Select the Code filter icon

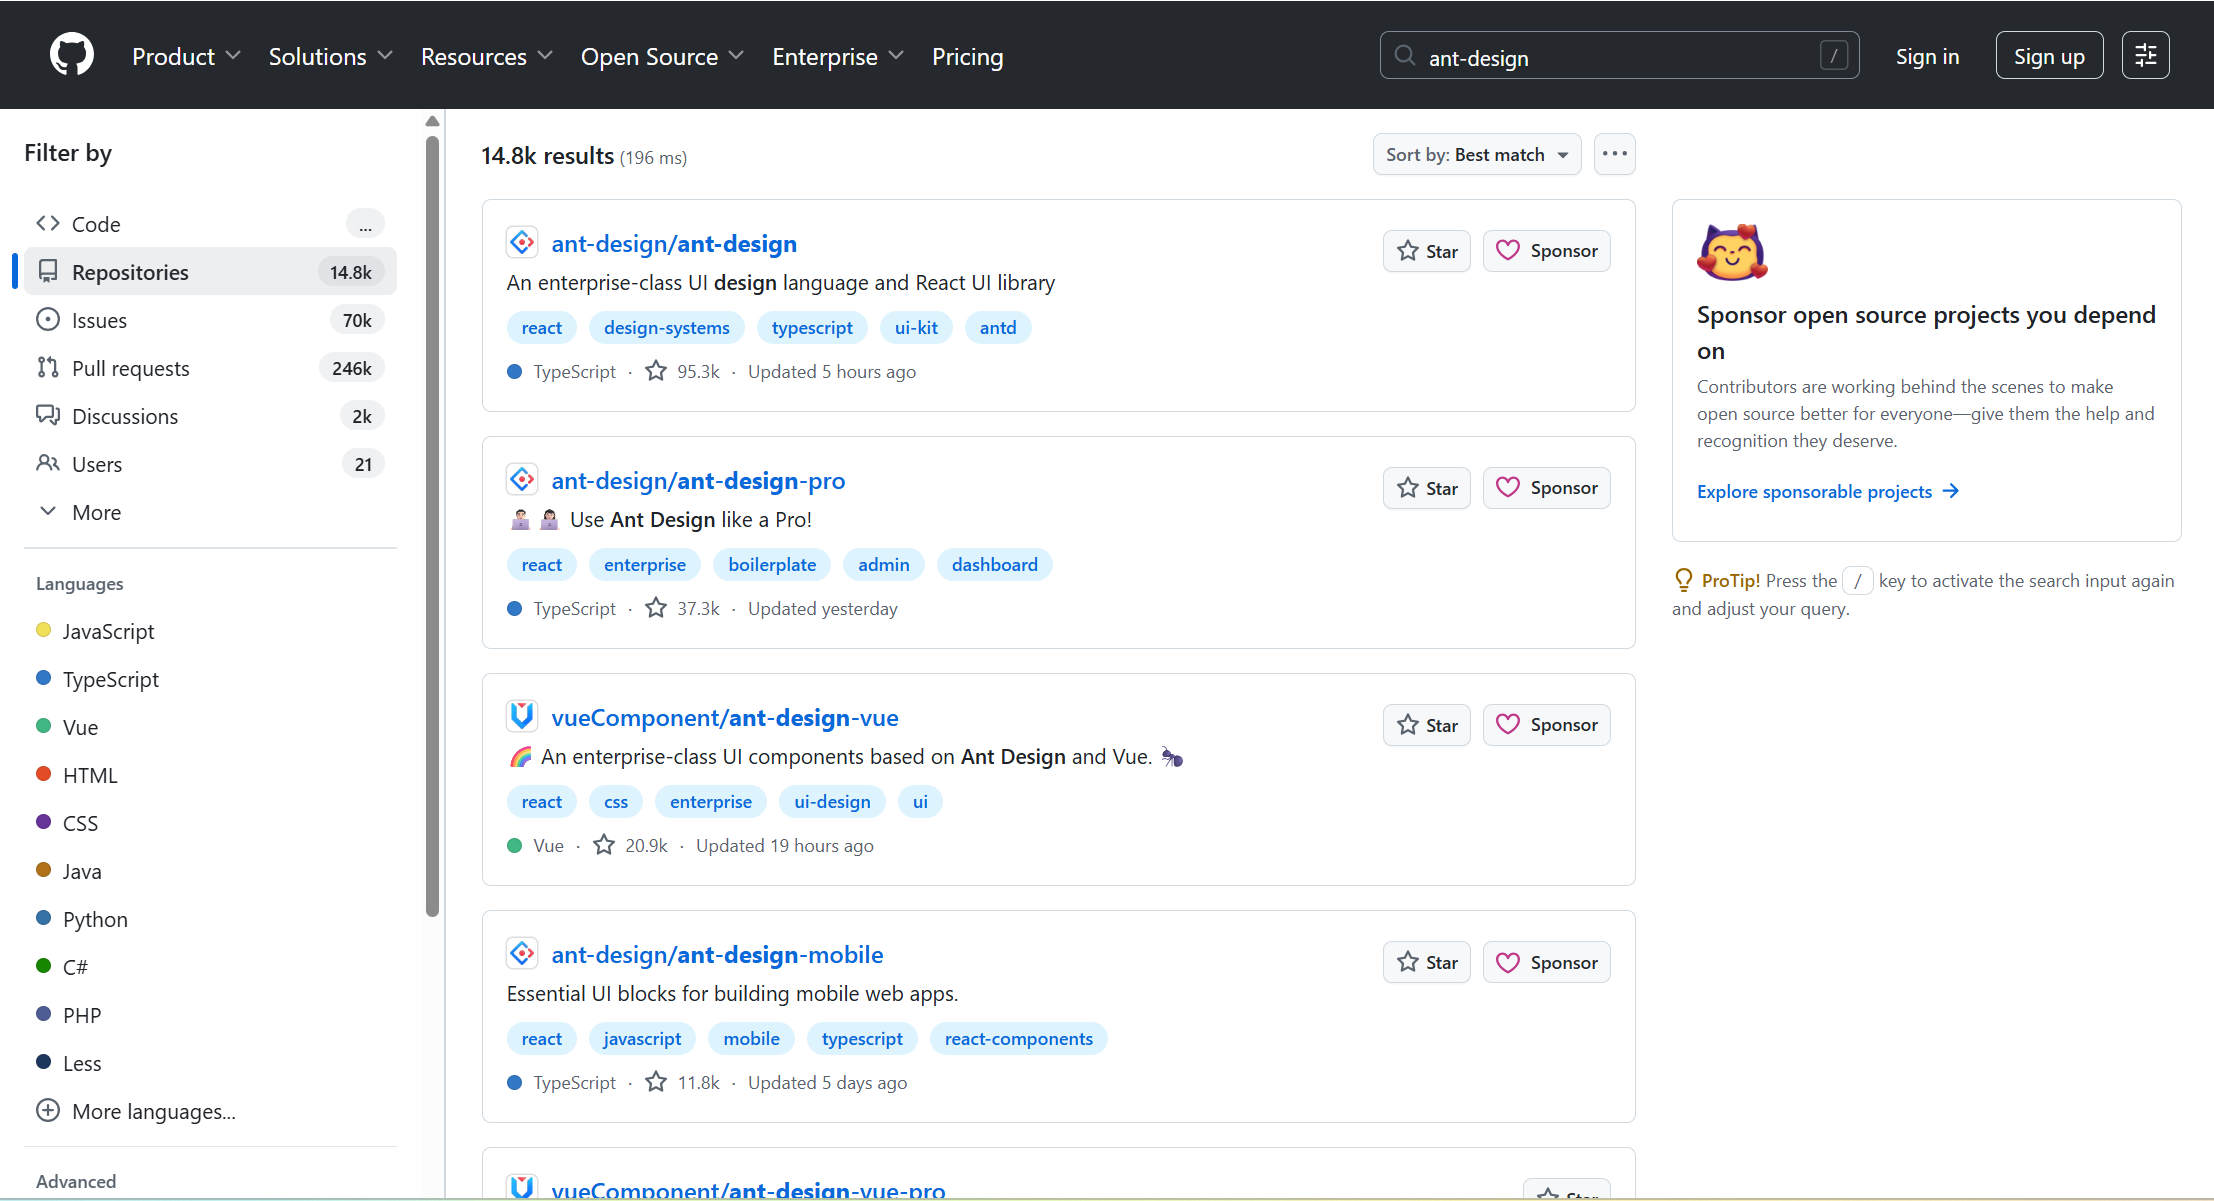[48, 223]
